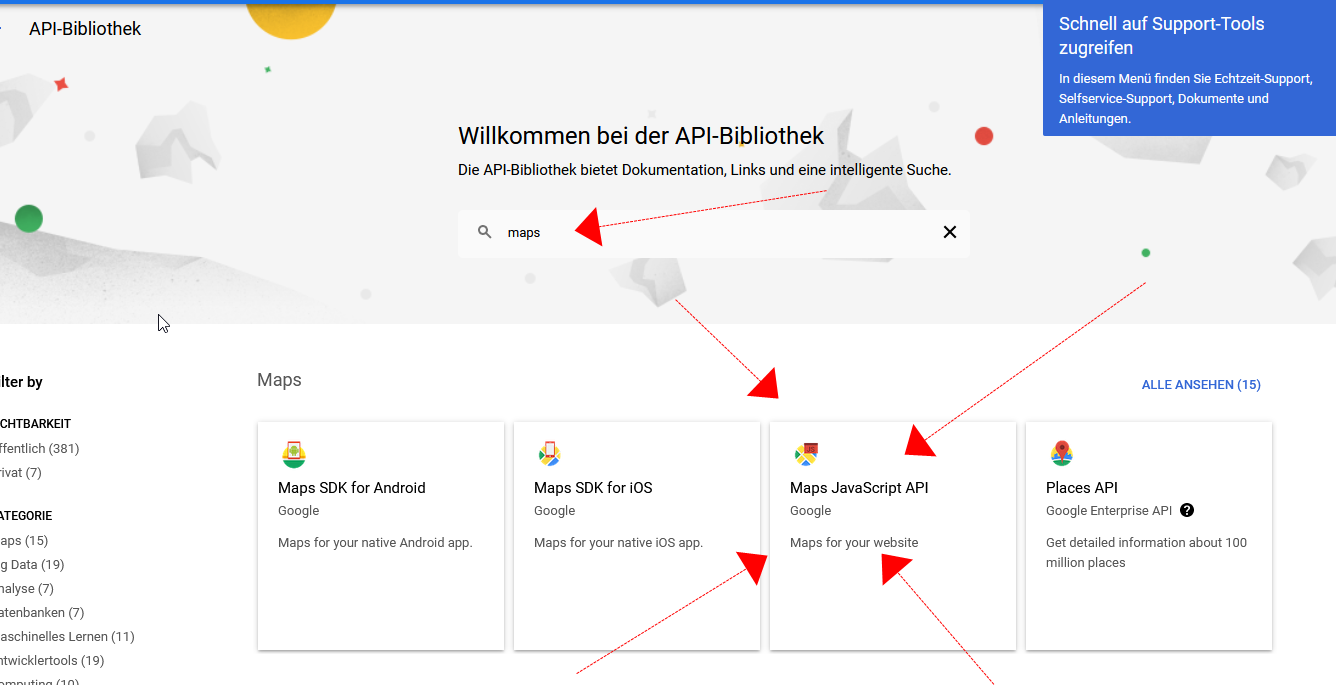Filter by Privat (7) visibility
Viewport: 1336px width, 685px height.
(21, 473)
